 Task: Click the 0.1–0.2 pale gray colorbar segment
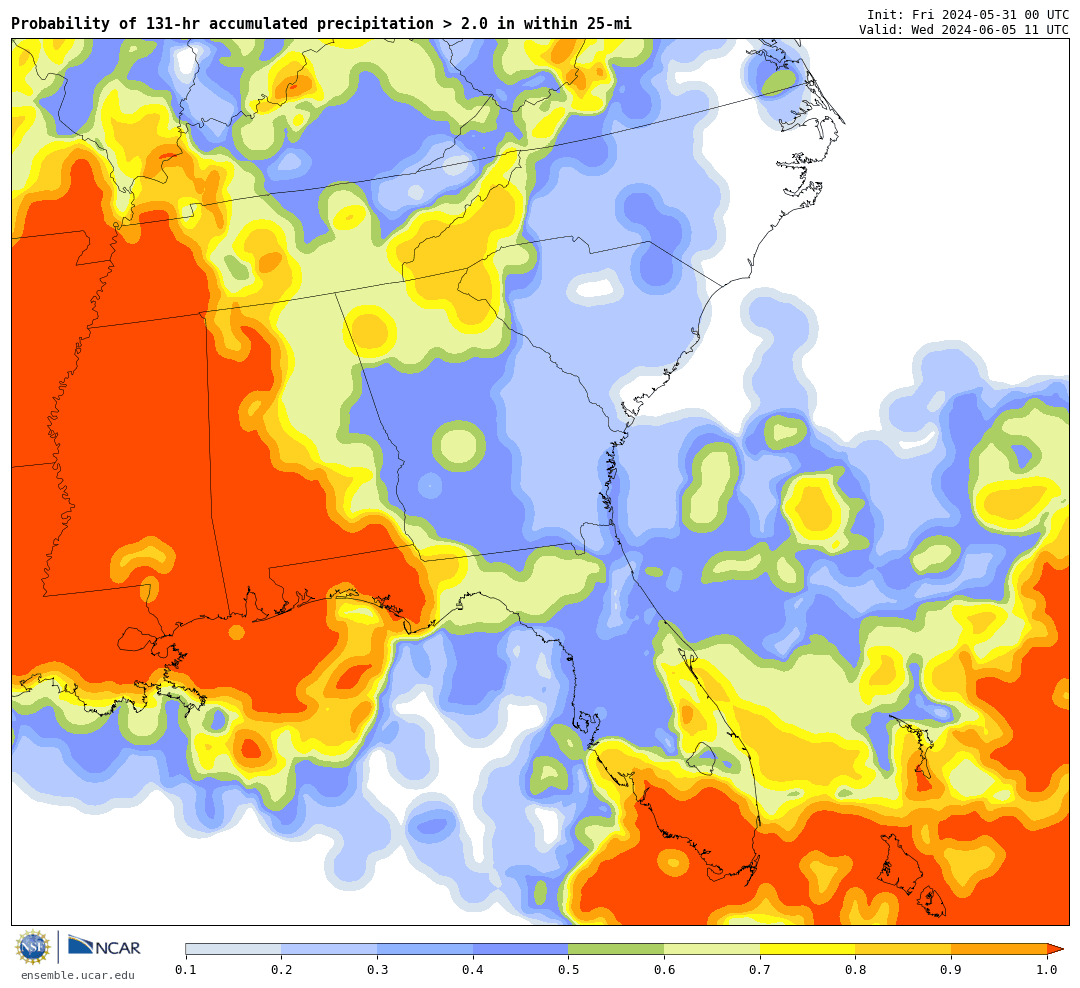233,949
